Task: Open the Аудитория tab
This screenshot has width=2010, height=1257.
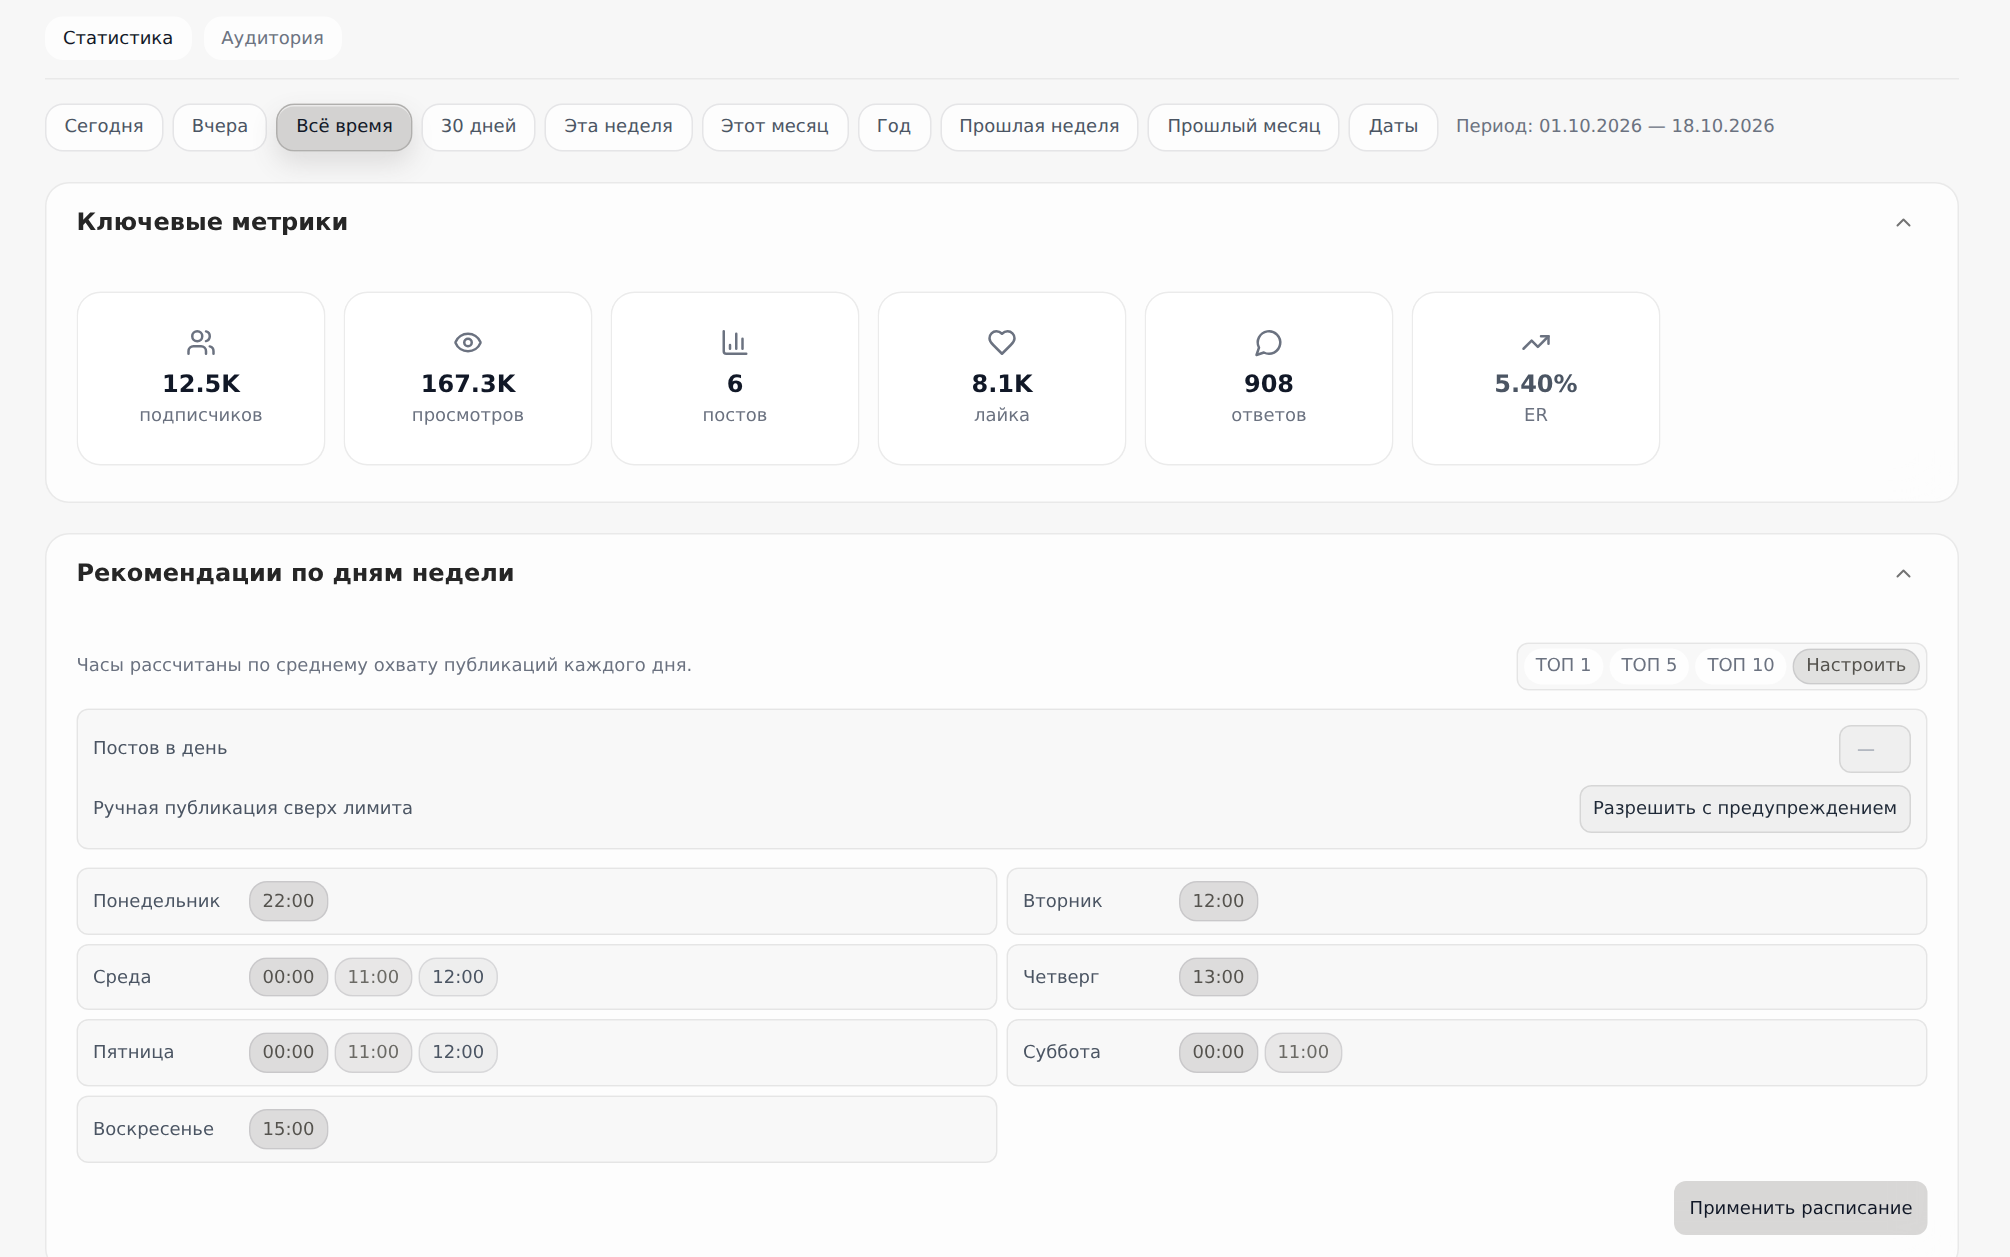Action: coord(272,38)
